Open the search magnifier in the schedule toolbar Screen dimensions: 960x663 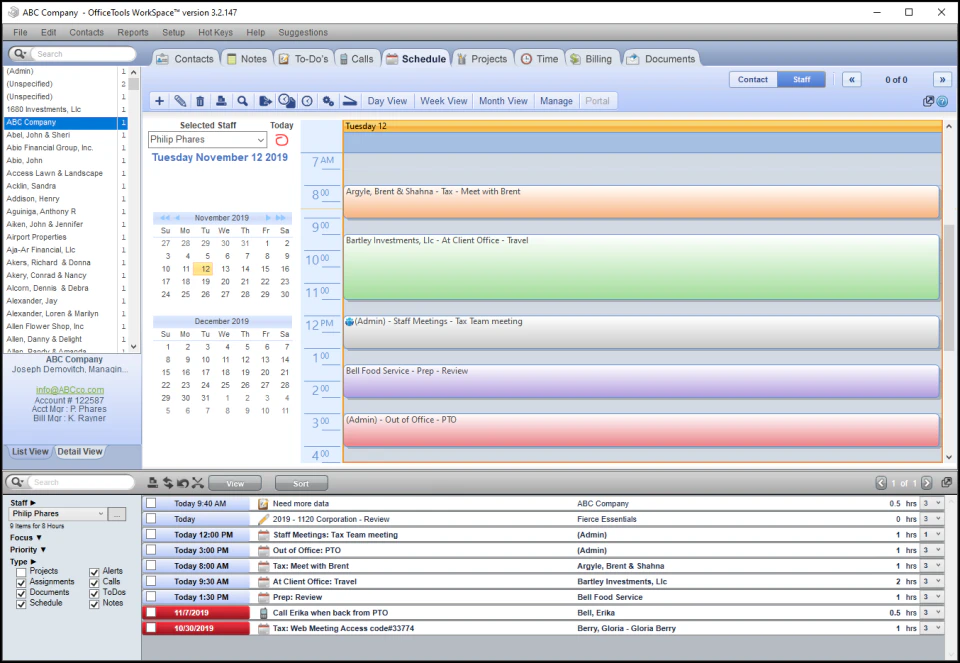click(x=243, y=100)
